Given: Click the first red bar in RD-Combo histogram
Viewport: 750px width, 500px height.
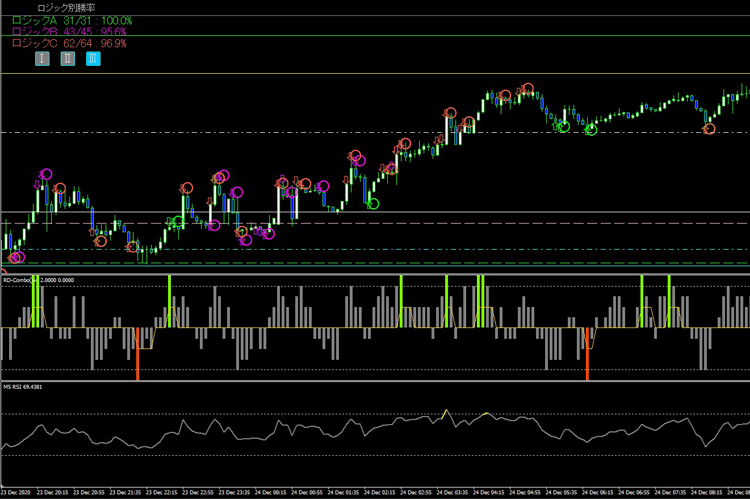Looking at the screenshot, I should (x=137, y=353).
